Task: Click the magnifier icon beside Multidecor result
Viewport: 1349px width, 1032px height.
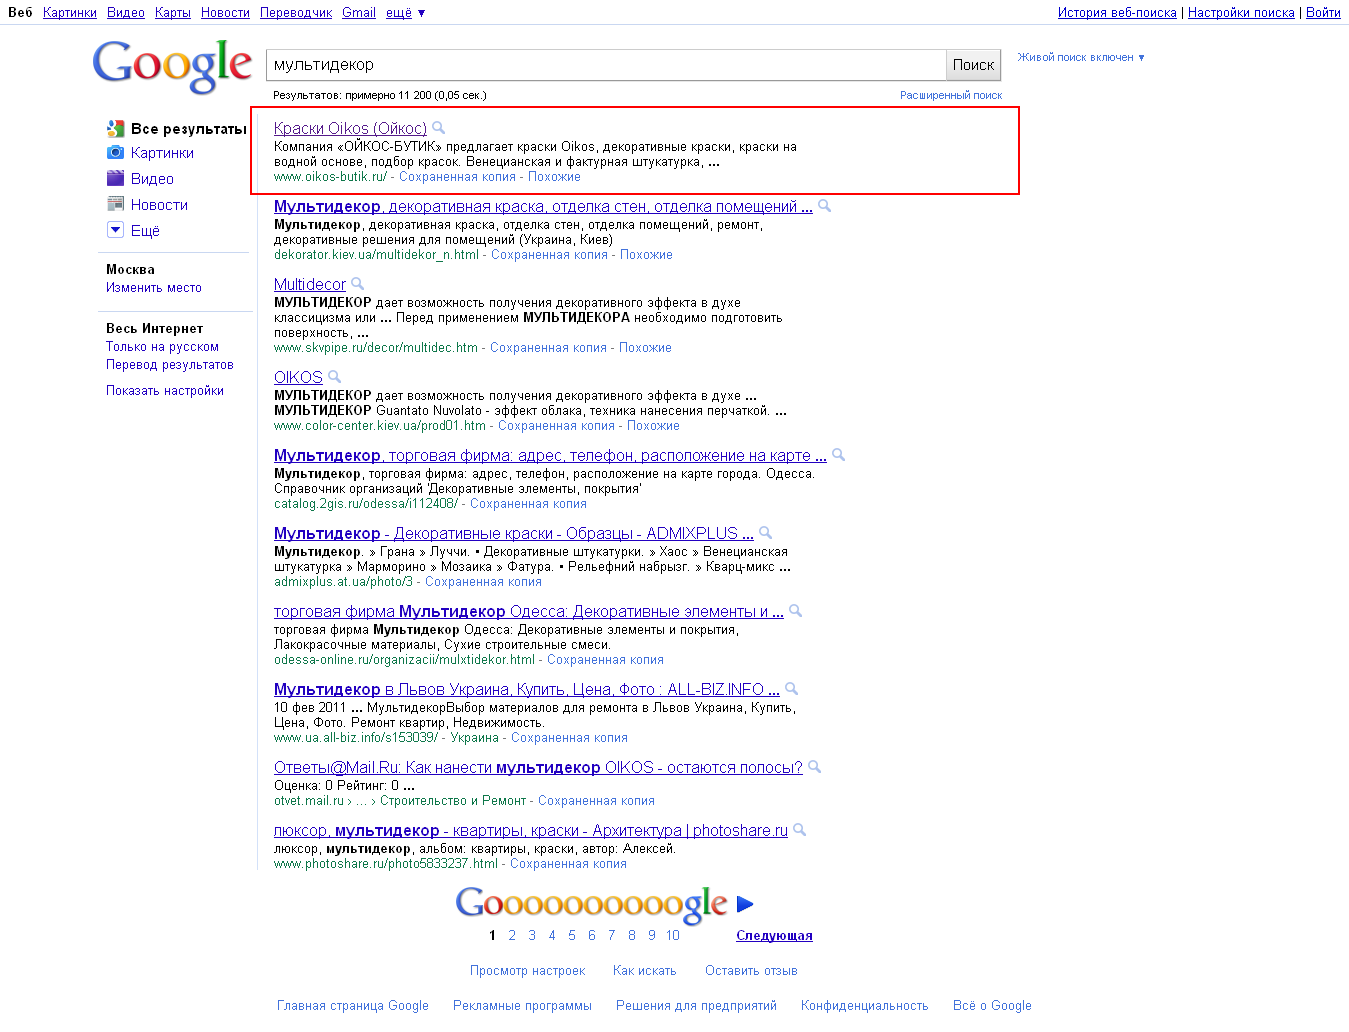Action: (358, 284)
